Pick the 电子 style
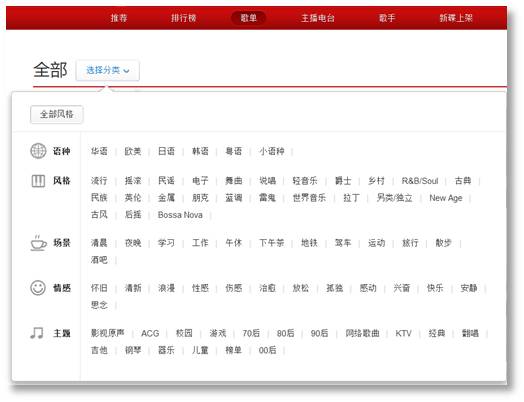The height and width of the screenshot is (402, 524). pos(200,181)
